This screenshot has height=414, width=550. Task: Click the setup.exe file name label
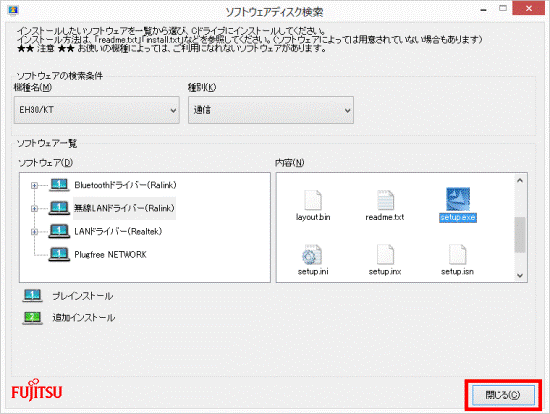(458, 218)
